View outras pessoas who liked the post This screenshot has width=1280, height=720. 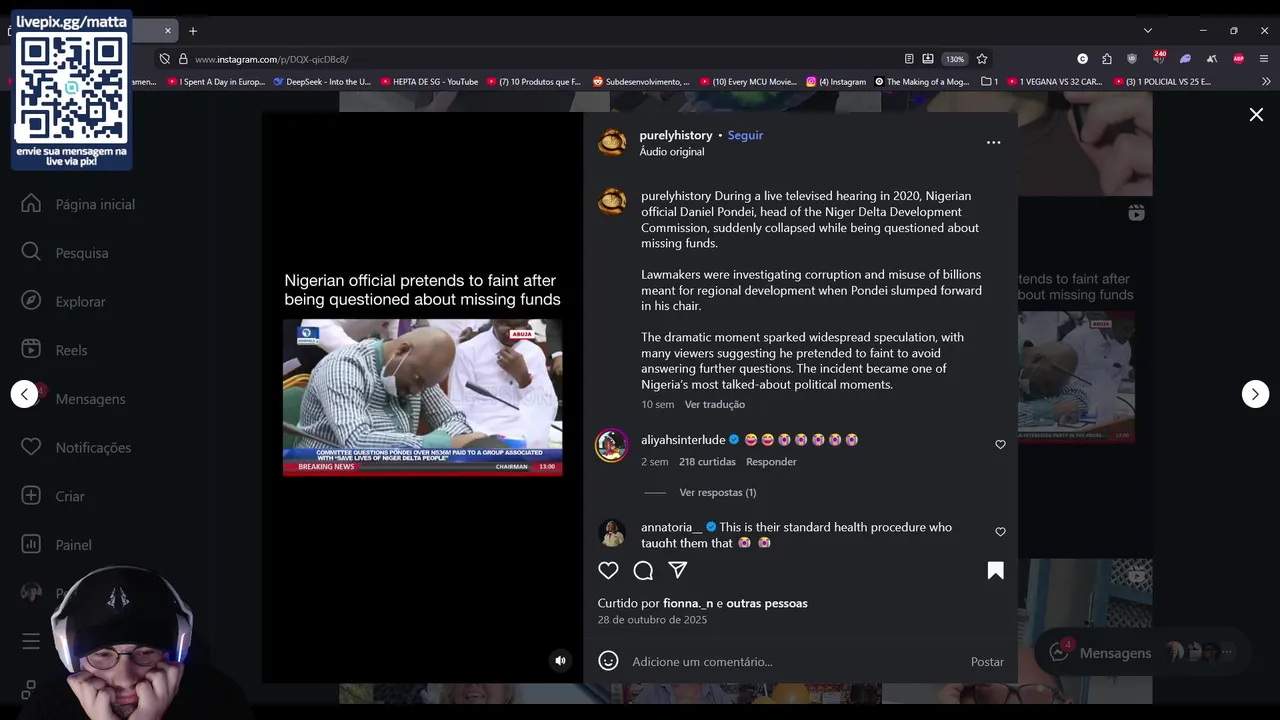pyautogui.click(x=767, y=603)
